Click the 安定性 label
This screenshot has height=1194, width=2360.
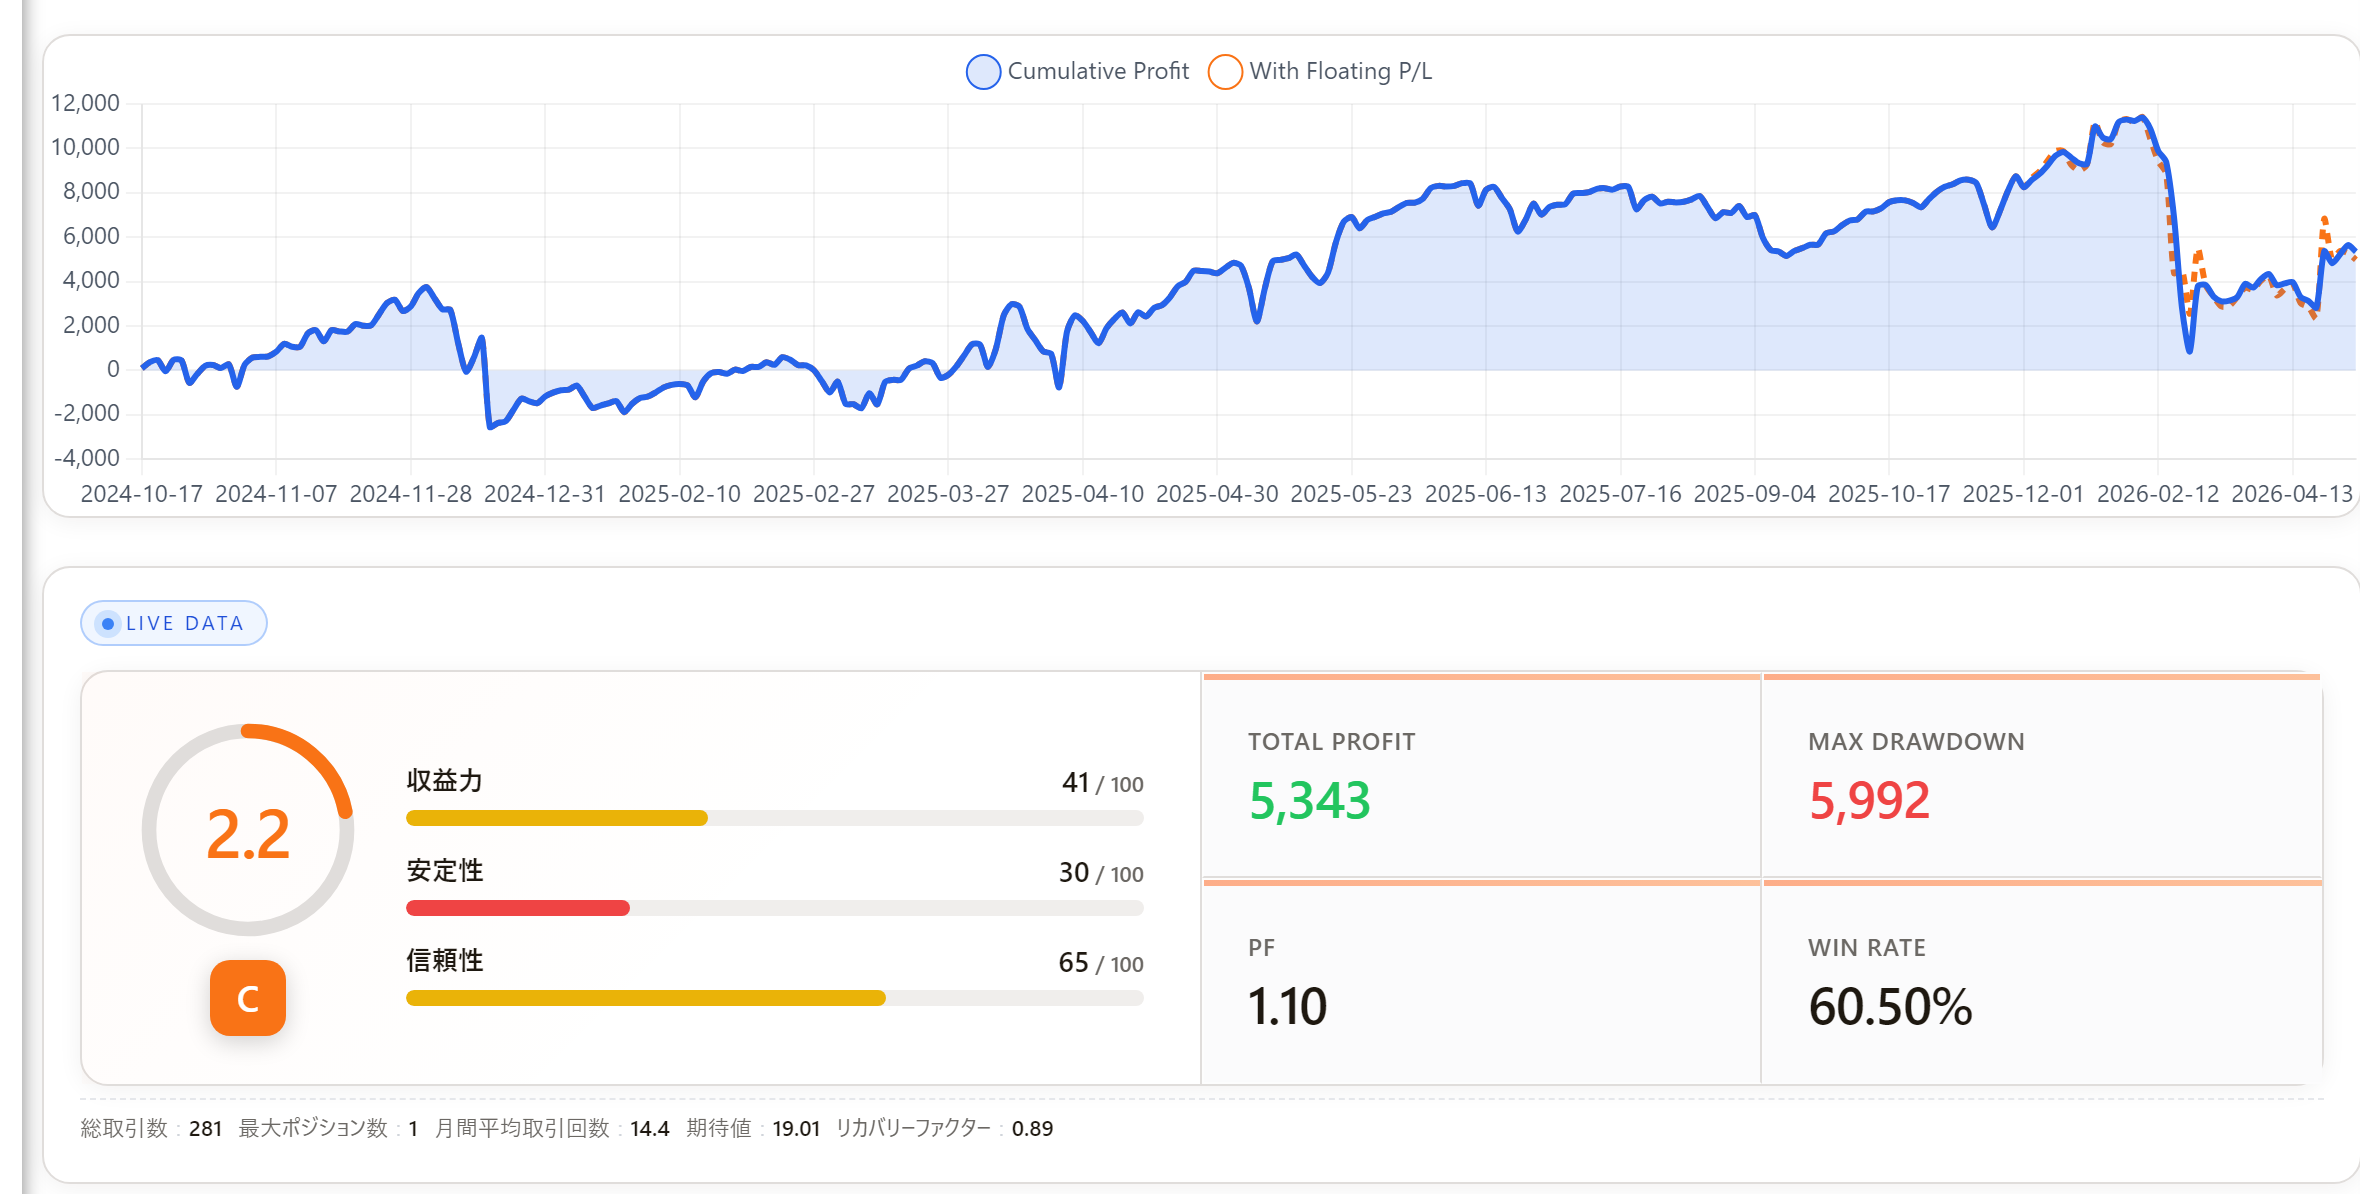pyautogui.click(x=445, y=871)
